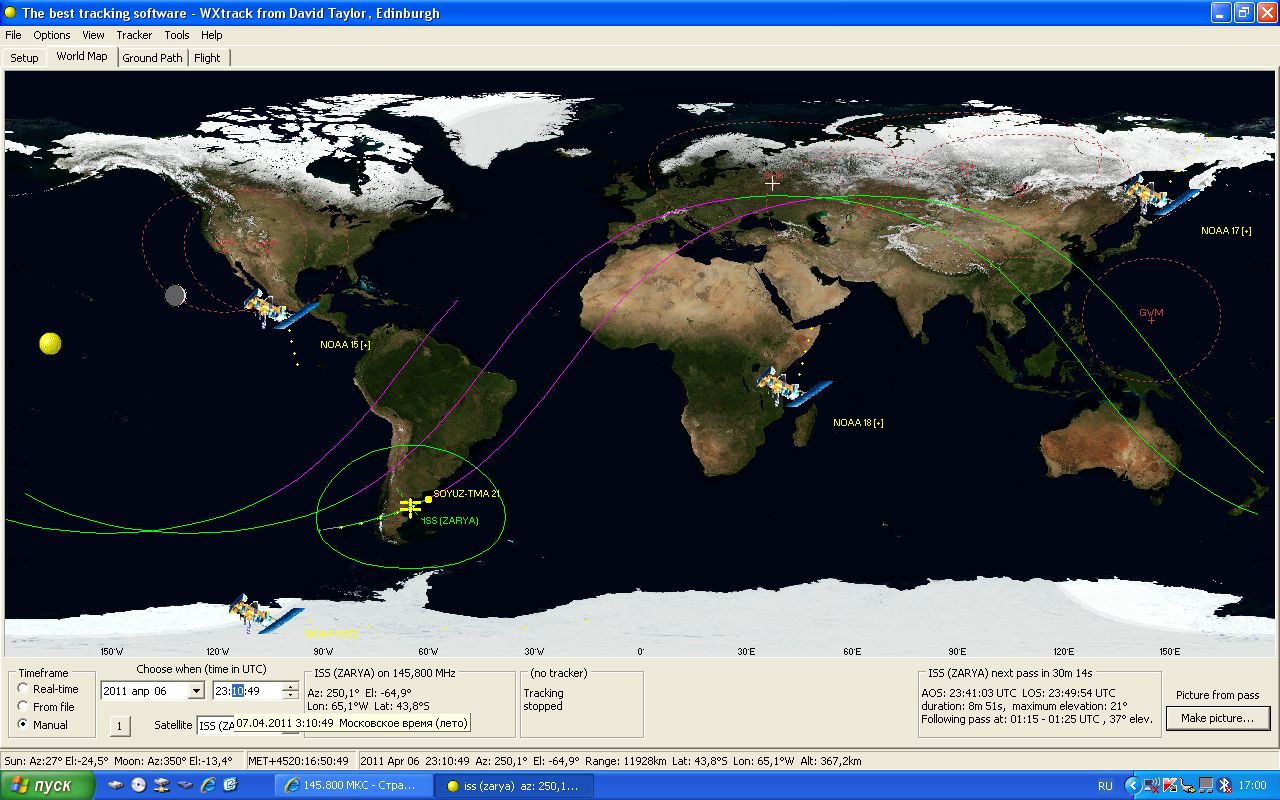Open the date dropdown showing 2011 апр 06
1280x800 pixels.
tap(196, 691)
